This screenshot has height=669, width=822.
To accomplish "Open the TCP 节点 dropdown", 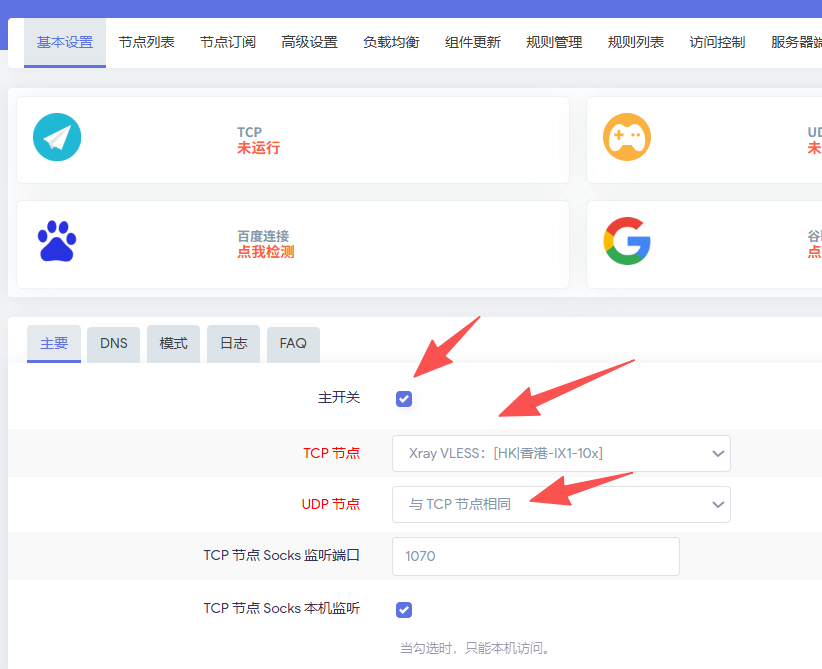I will click(x=561, y=453).
